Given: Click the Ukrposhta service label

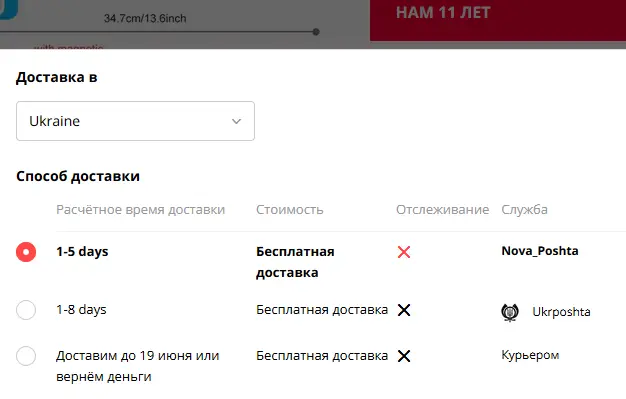Looking at the screenshot, I should point(561,312).
